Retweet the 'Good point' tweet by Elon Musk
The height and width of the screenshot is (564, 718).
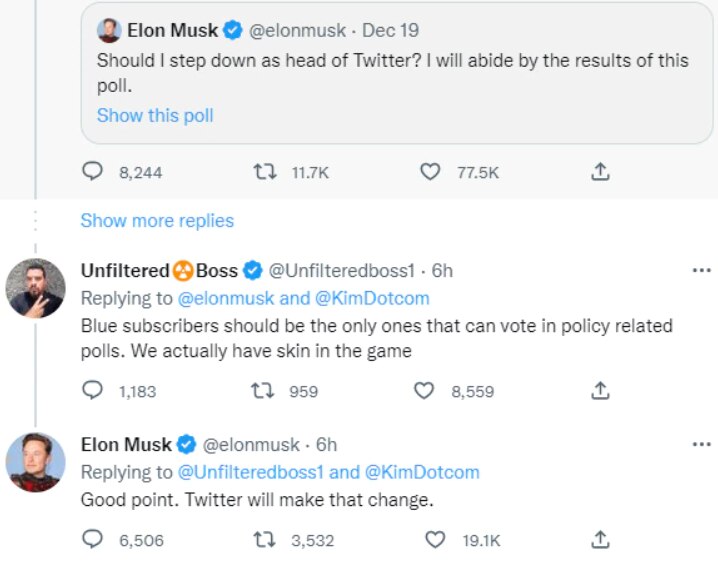coord(264,540)
